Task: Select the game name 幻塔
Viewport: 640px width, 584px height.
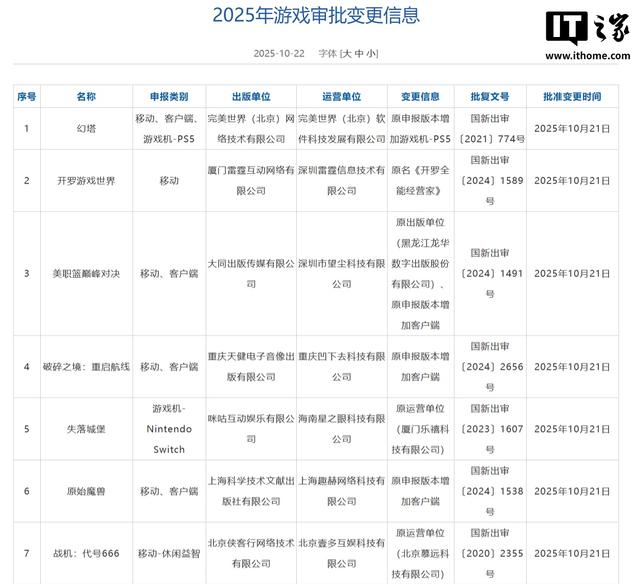Action: 86,129
